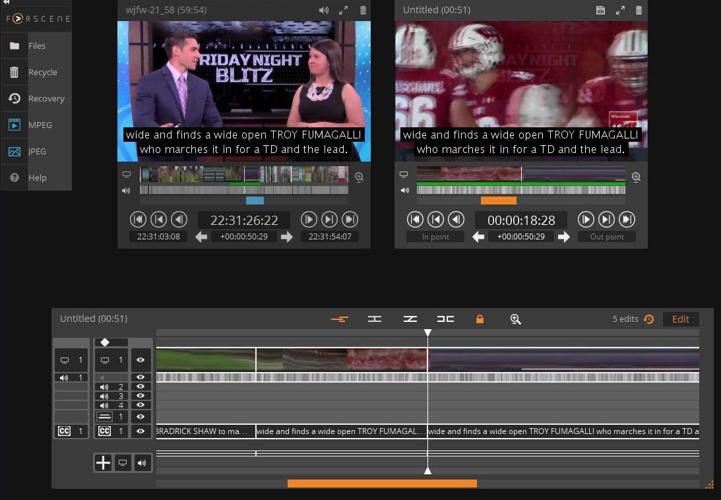The image size is (721, 500).
Task: Click speaker icon left of wjfw-21_58 audio strip
Action: pyautogui.click(x=126, y=190)
